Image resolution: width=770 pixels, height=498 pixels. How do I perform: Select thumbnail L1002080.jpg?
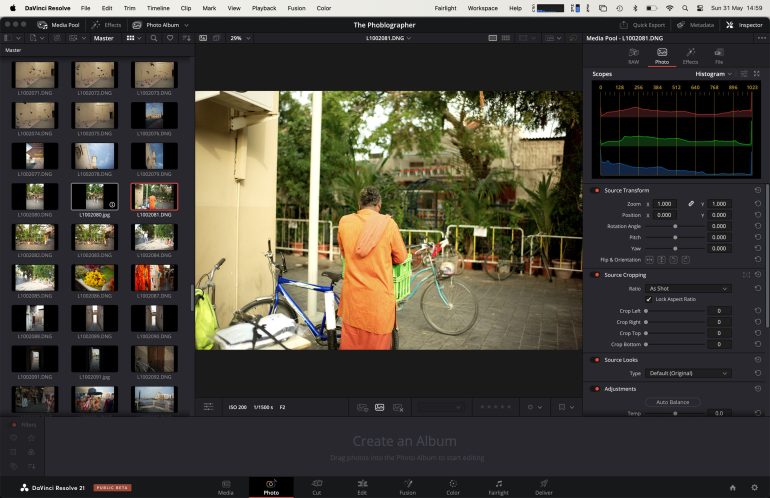point(94,196)
